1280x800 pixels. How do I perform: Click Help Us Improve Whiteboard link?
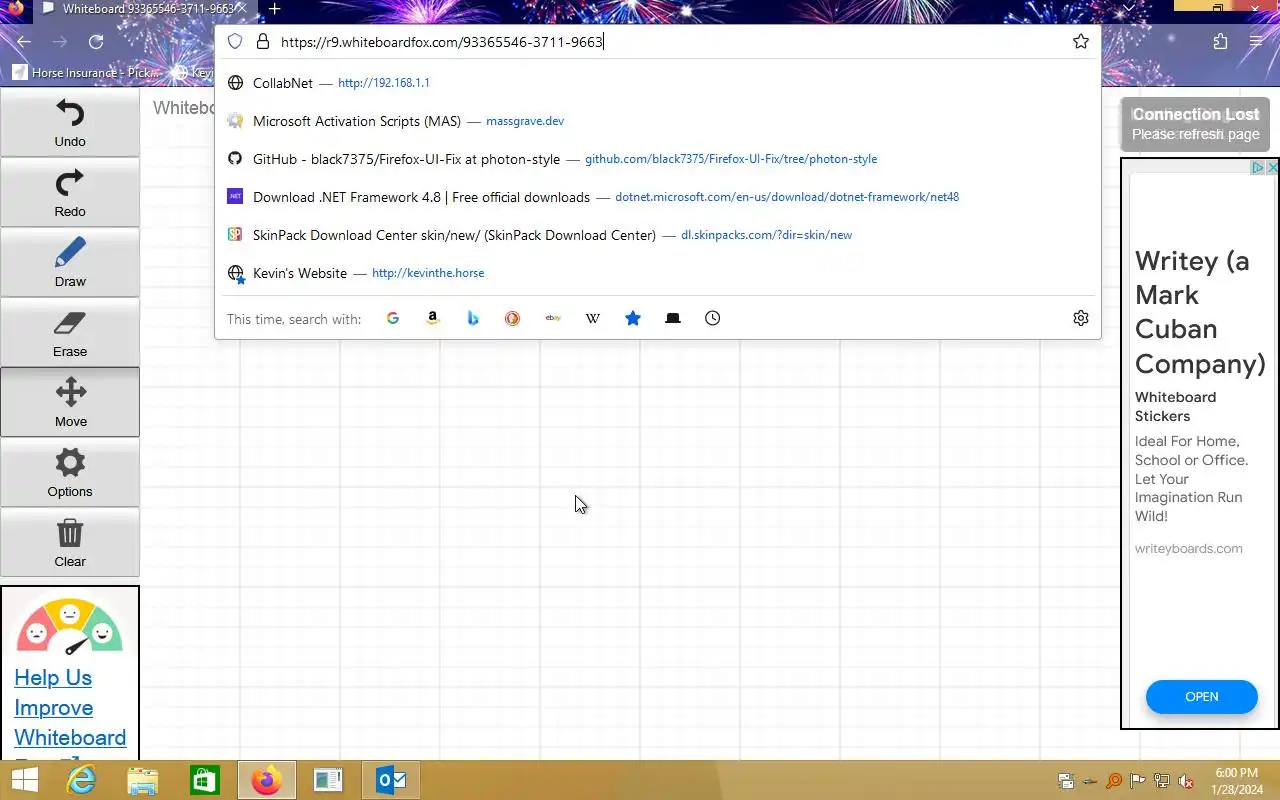pyautogui.click(x=70, y=707)
